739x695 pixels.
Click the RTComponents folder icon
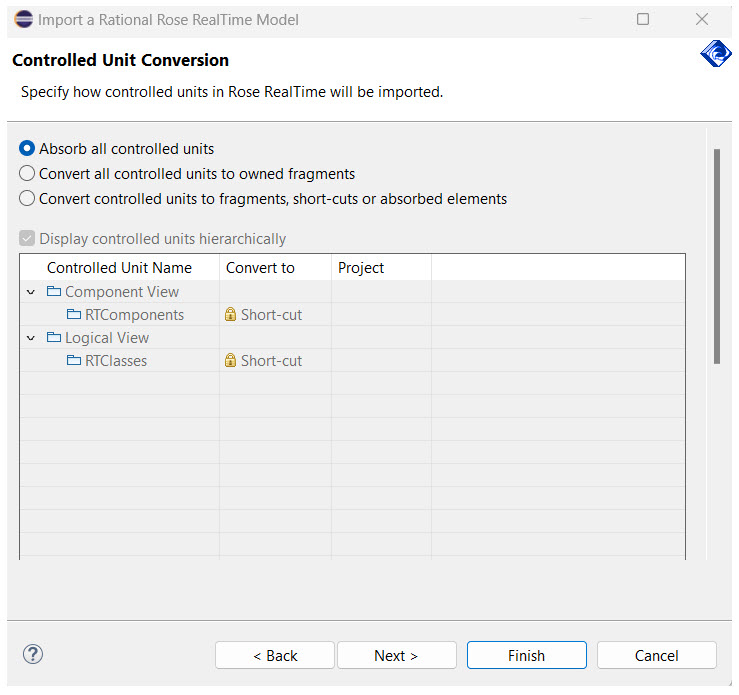(x=74, y=315)
